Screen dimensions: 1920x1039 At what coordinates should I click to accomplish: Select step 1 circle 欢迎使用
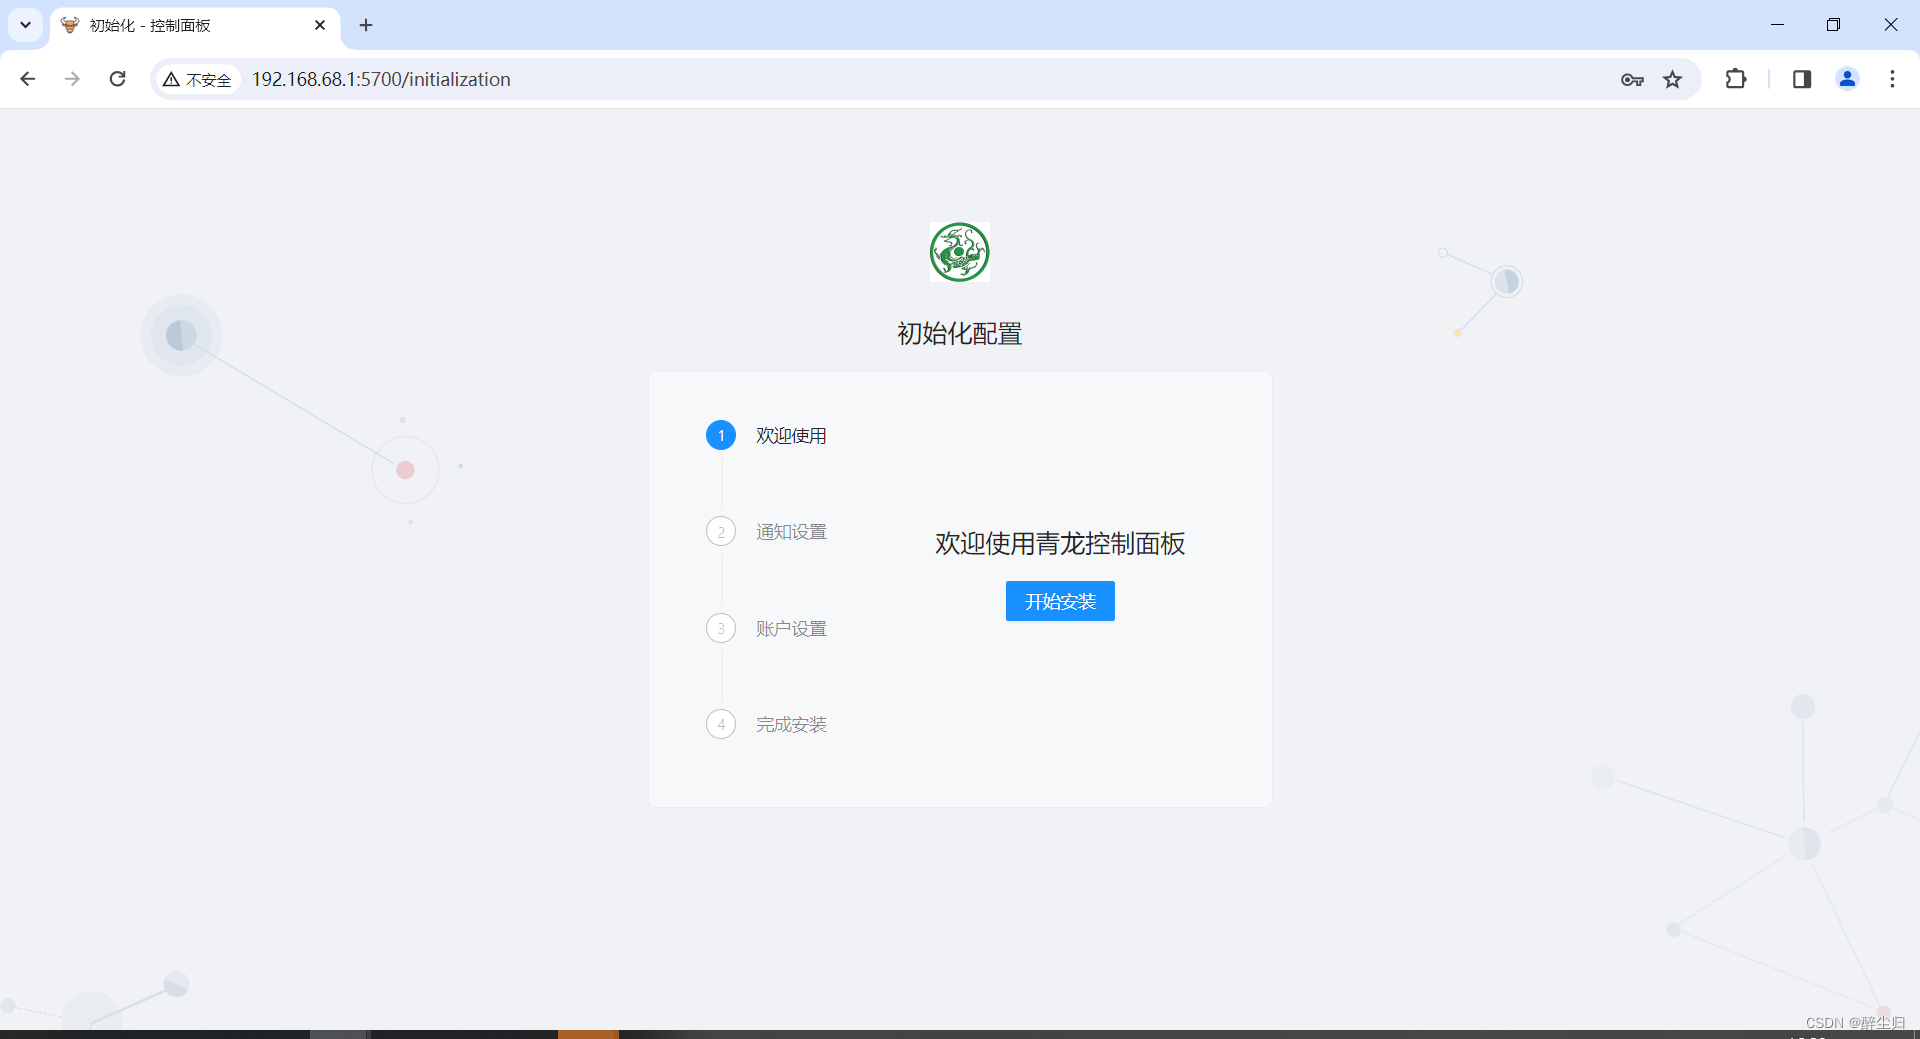pyautogui.click(x=721, y=435)
